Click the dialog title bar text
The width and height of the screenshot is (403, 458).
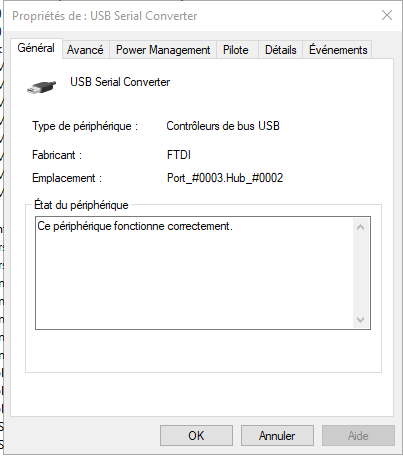click(x=105, y=16)
